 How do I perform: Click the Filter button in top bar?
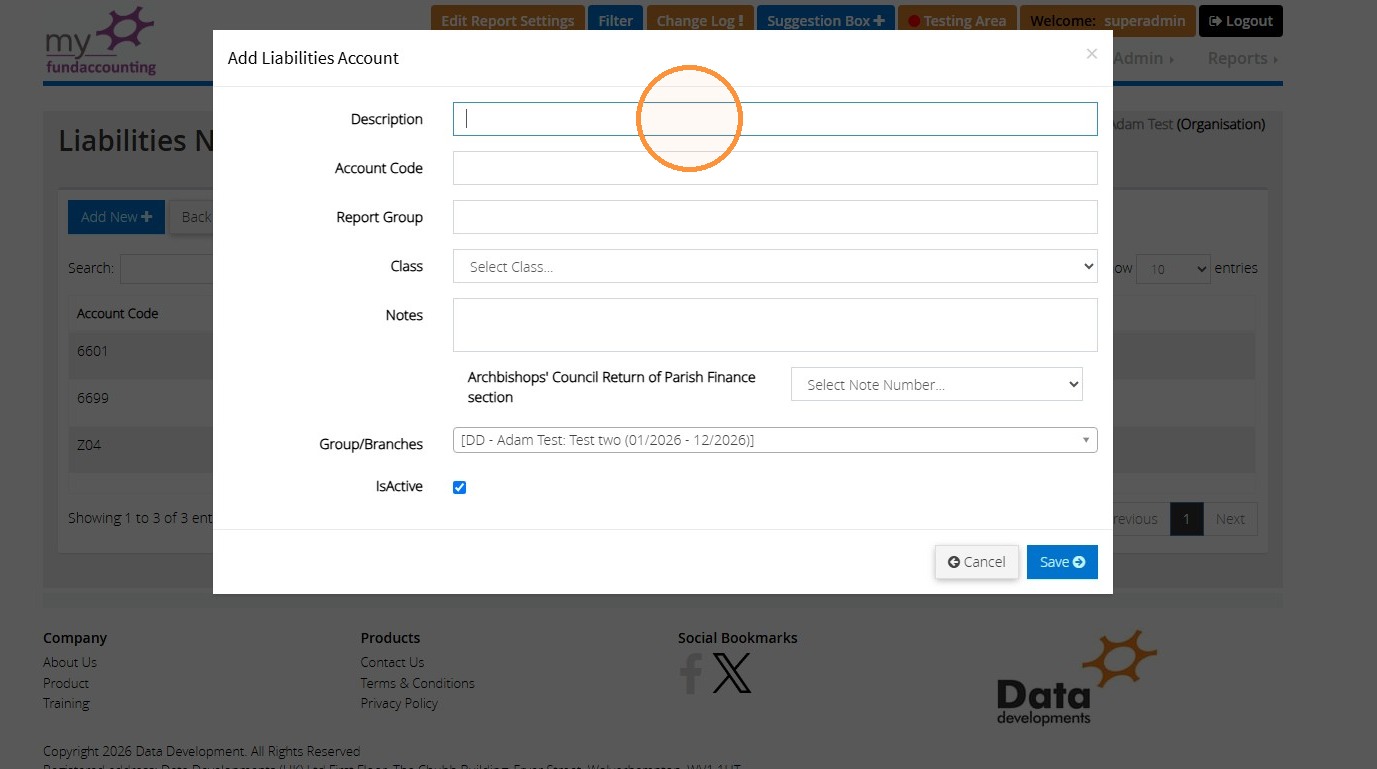[615, 20]
